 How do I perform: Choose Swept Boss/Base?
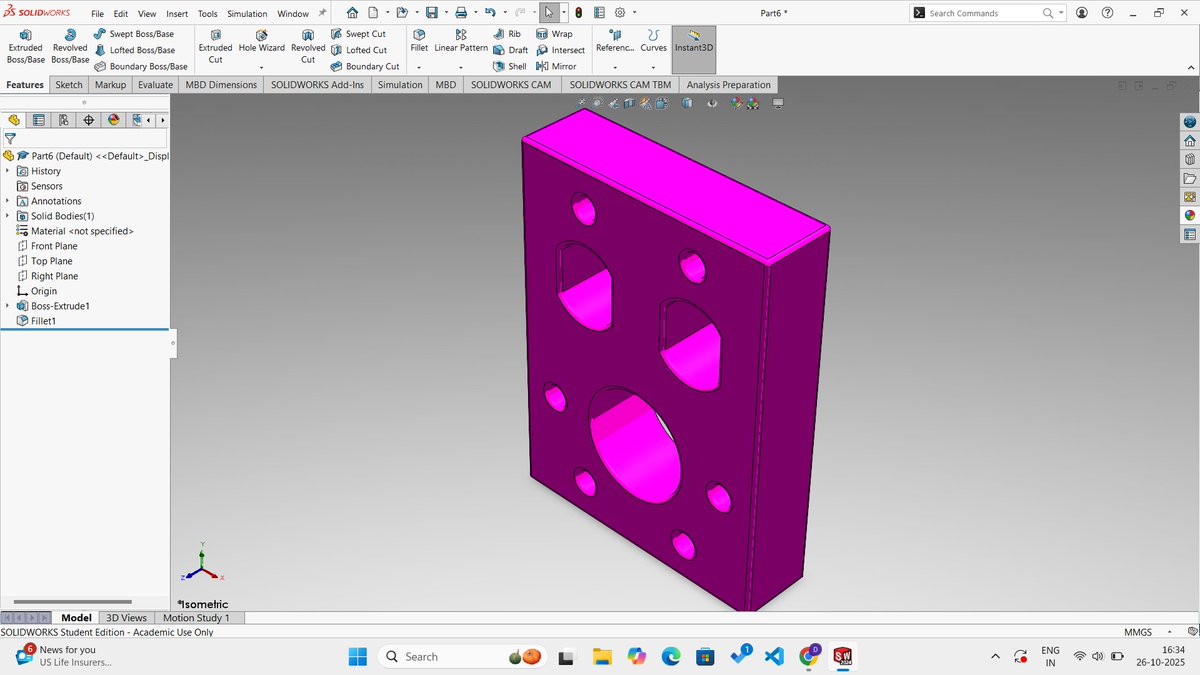133,34
